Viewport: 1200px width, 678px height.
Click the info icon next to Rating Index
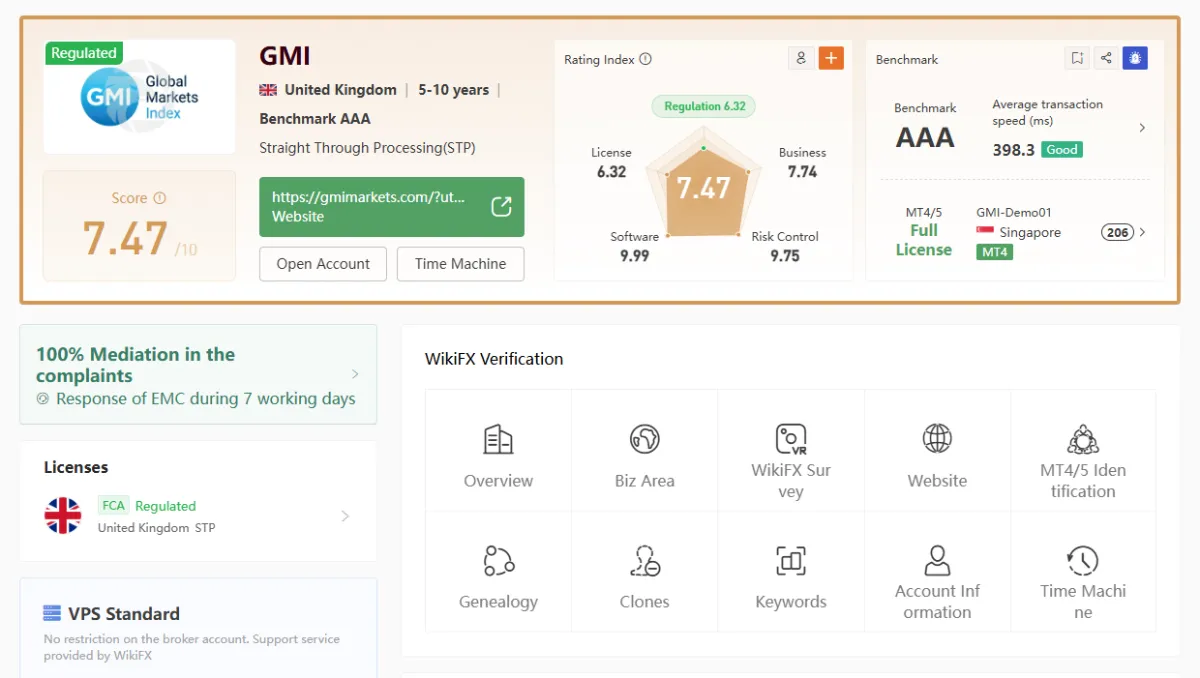(x=645, y=59)
